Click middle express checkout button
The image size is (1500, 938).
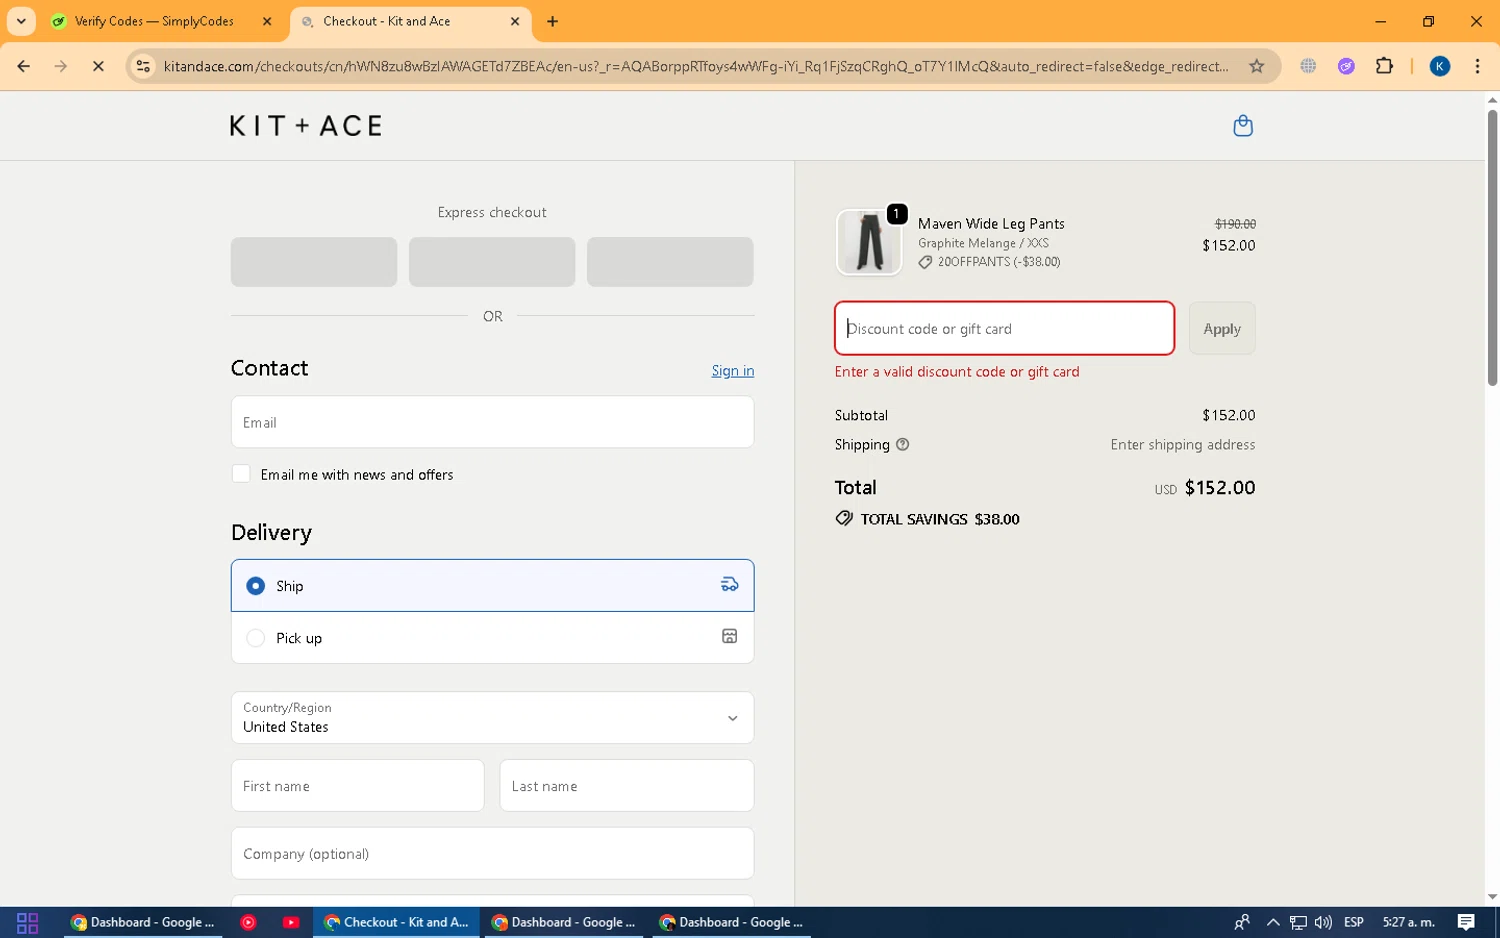[492, 262]
